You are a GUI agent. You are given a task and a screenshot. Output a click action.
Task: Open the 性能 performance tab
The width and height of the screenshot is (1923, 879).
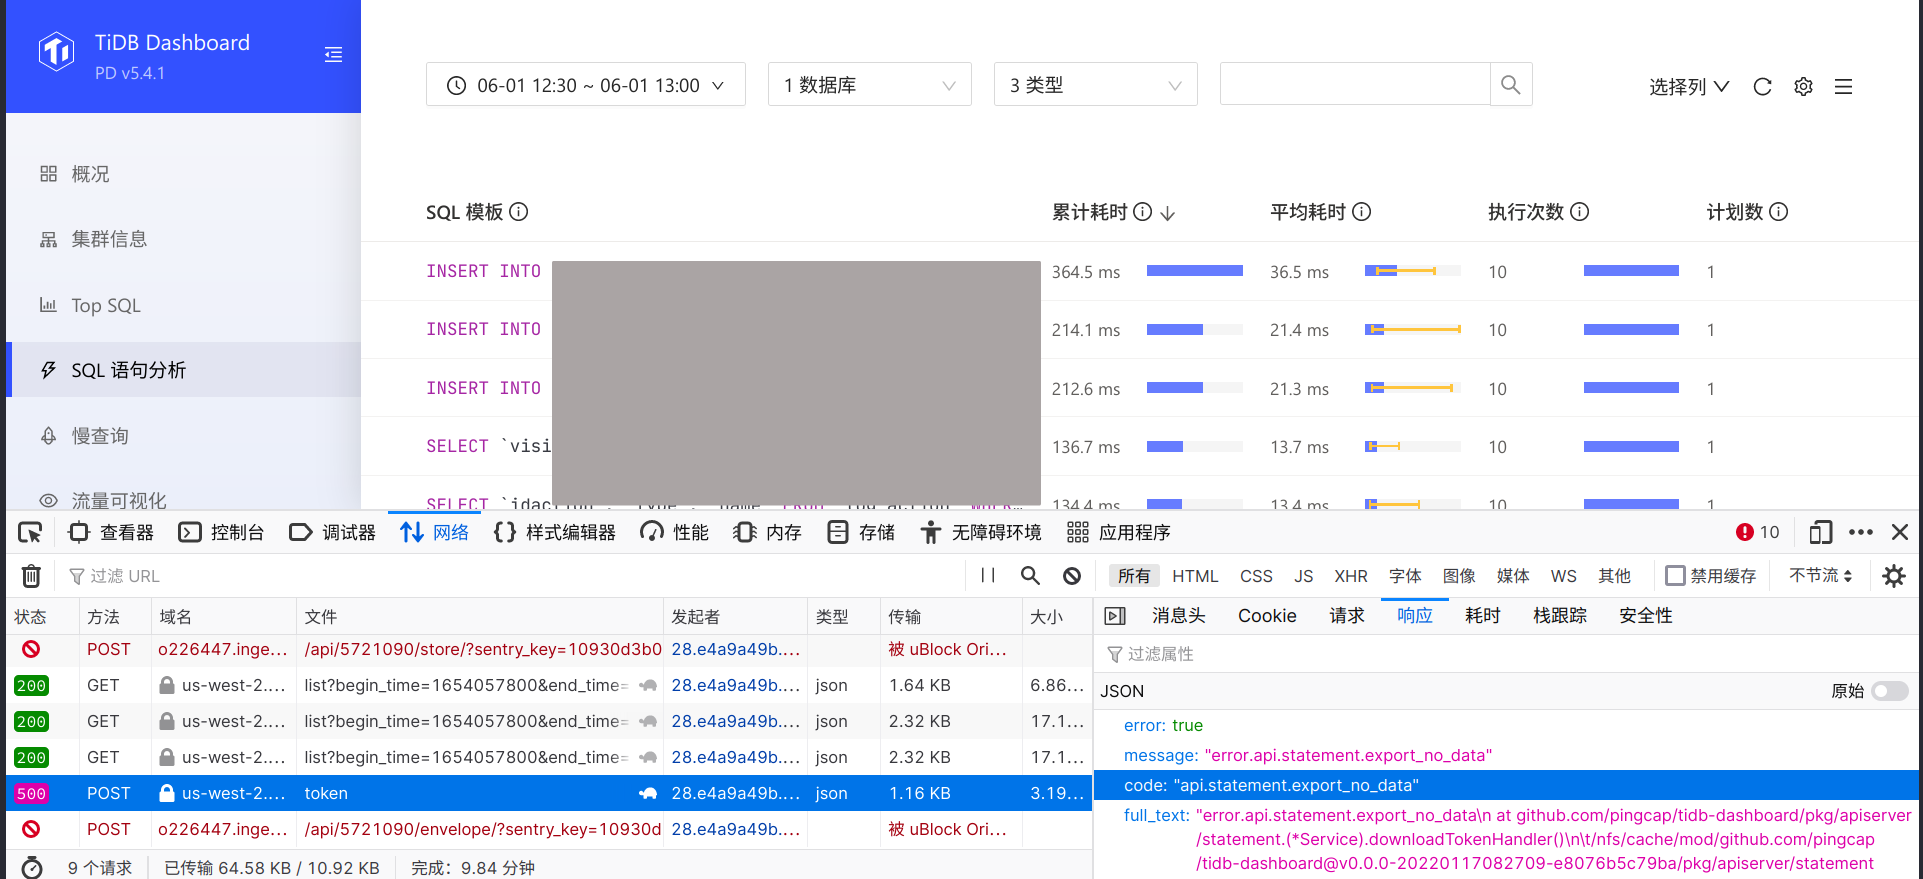click(675, 533)
